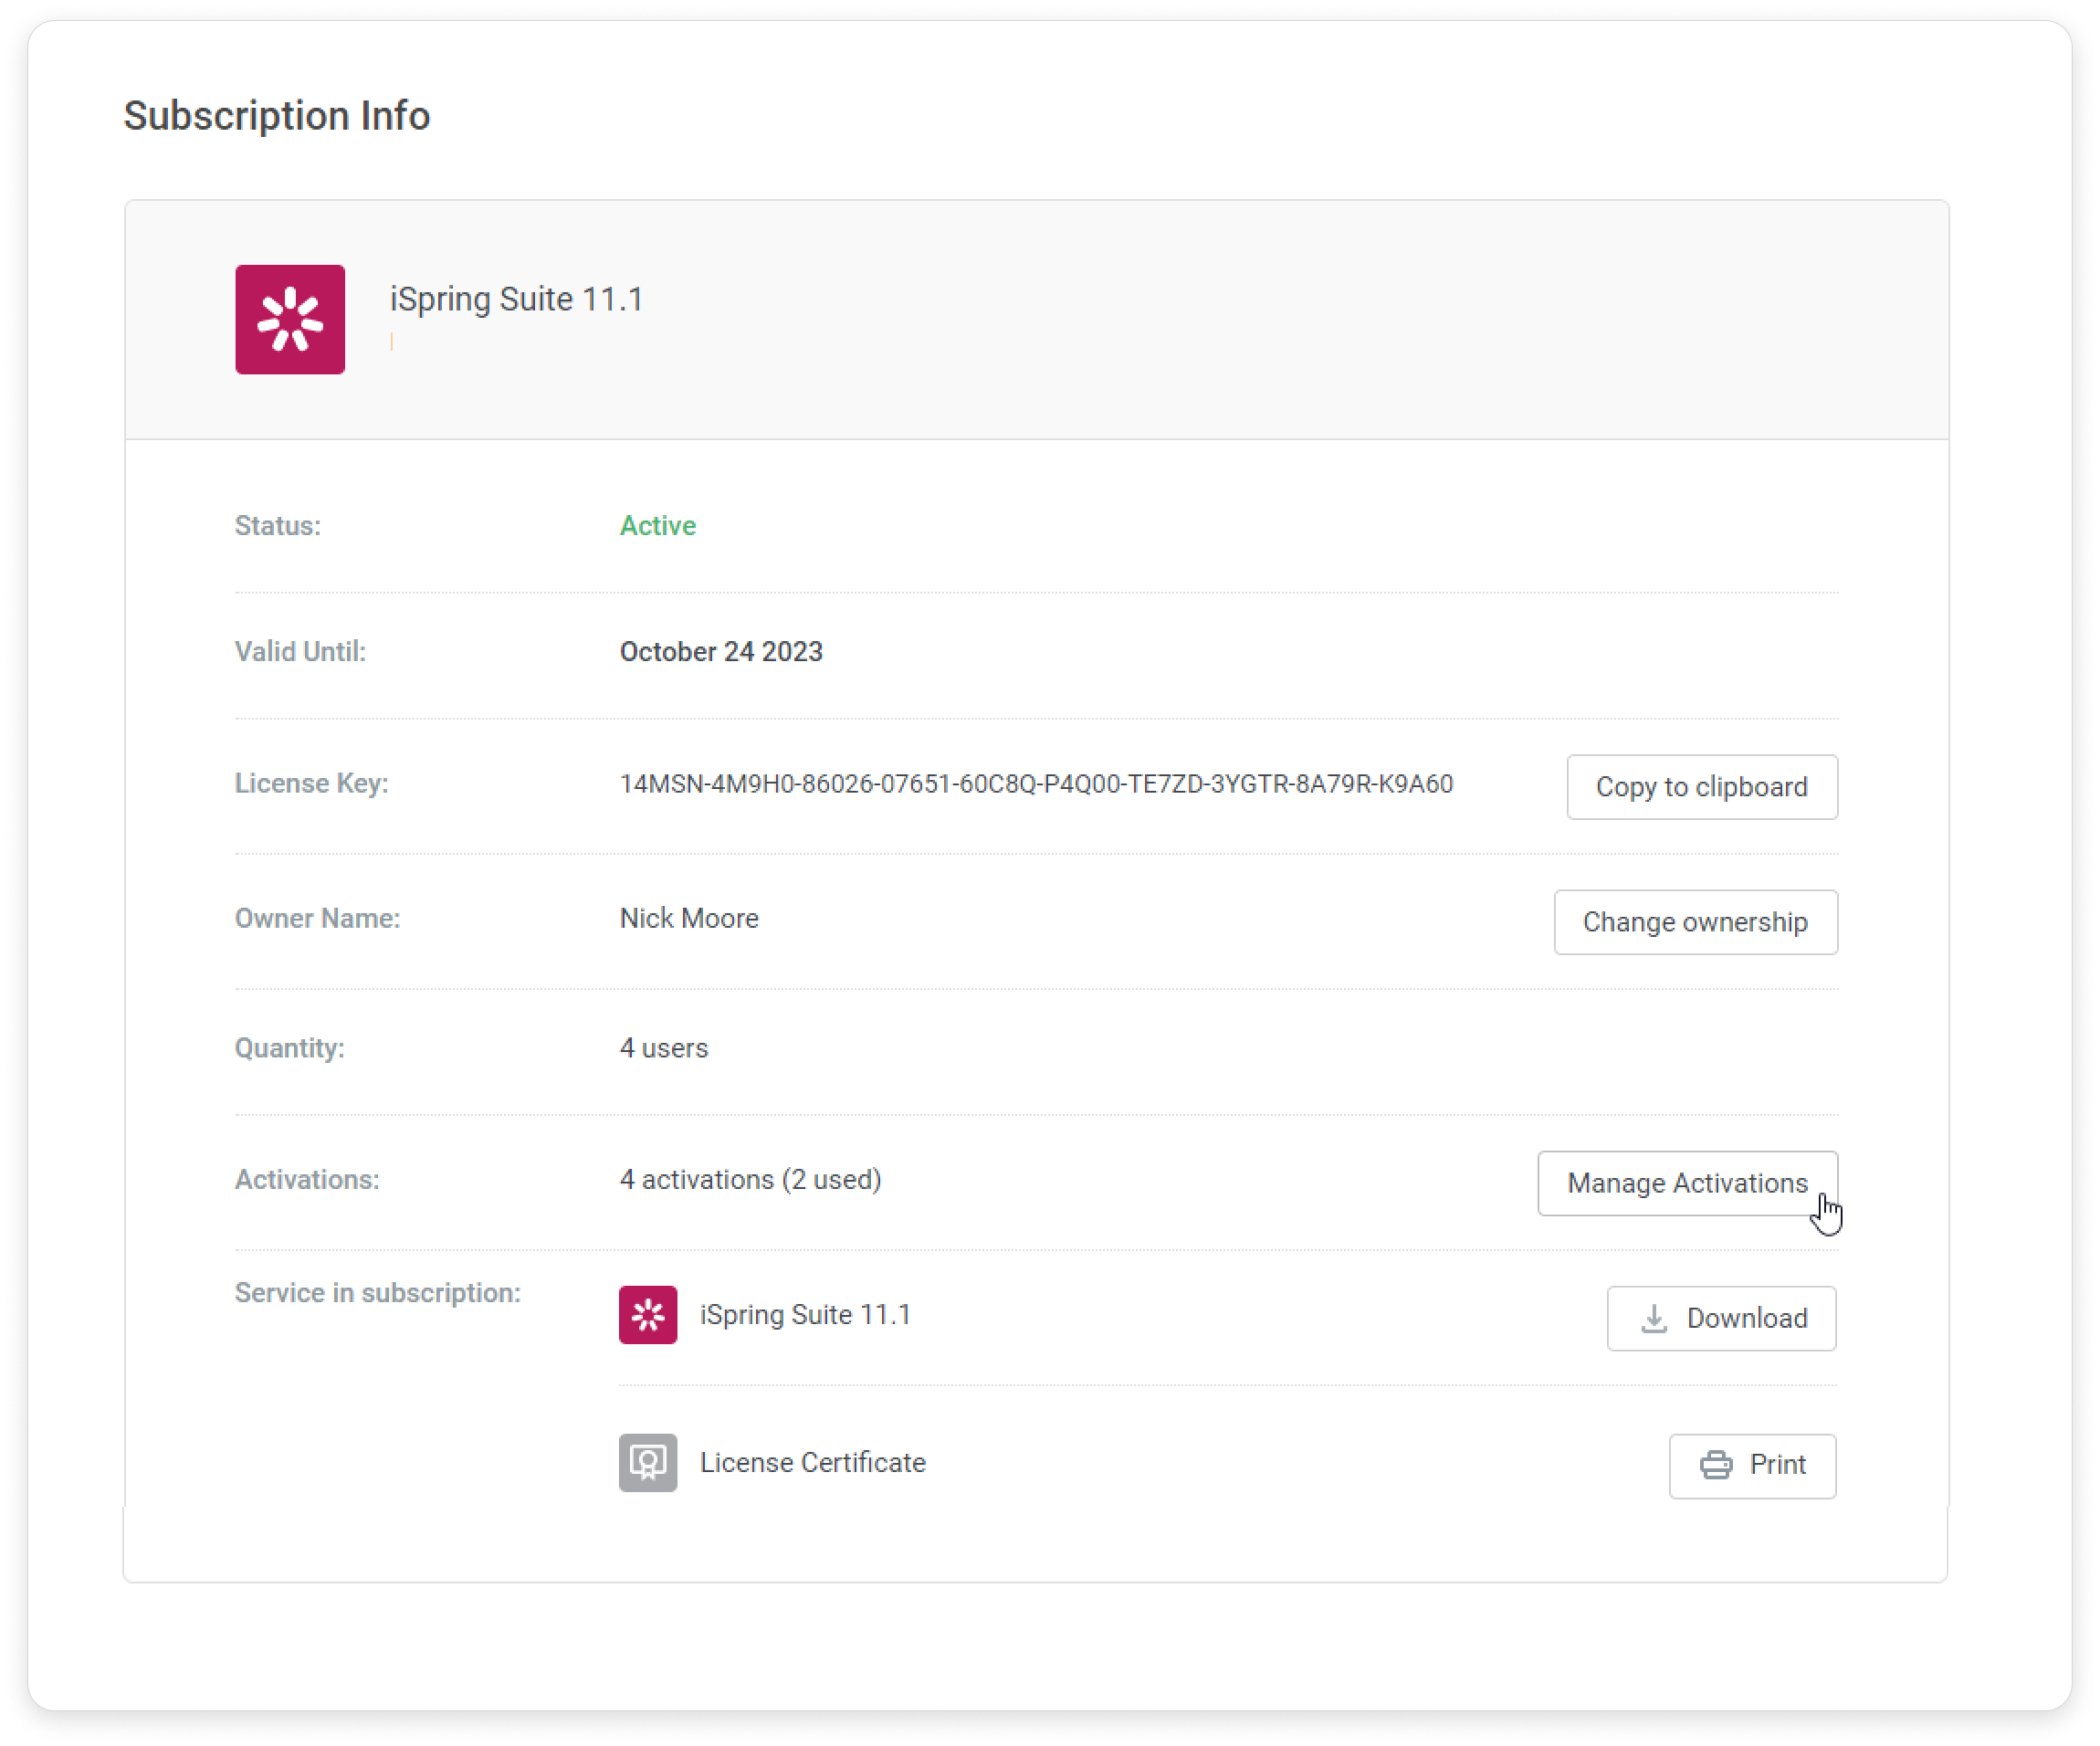Click the 4 activations (2 used) text
The image size is (2100, 1746).
[750, 1180]
